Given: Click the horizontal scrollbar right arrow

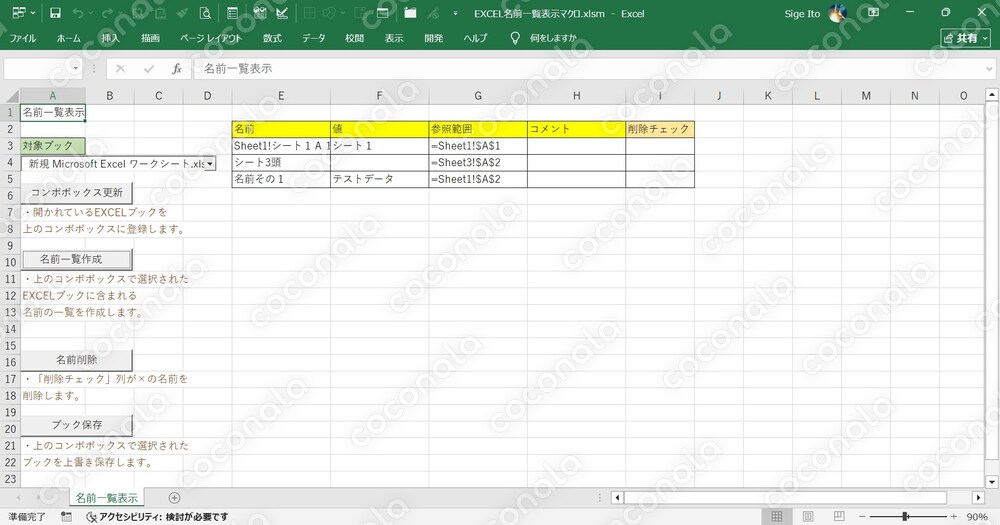Looking at the screenshot, I should coord(978,498).
